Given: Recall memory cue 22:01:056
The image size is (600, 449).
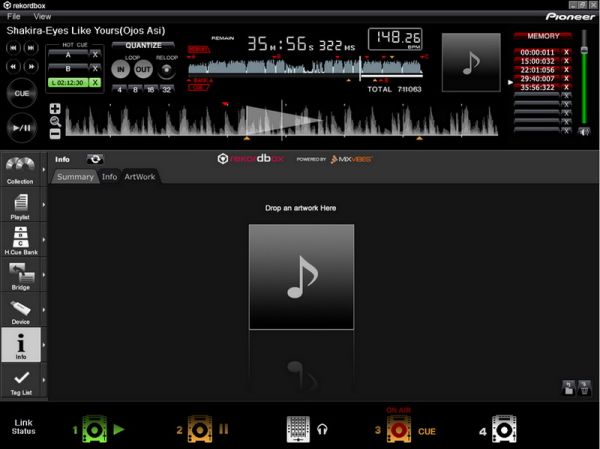Looking at the screenshot, I should click(537, 70).
